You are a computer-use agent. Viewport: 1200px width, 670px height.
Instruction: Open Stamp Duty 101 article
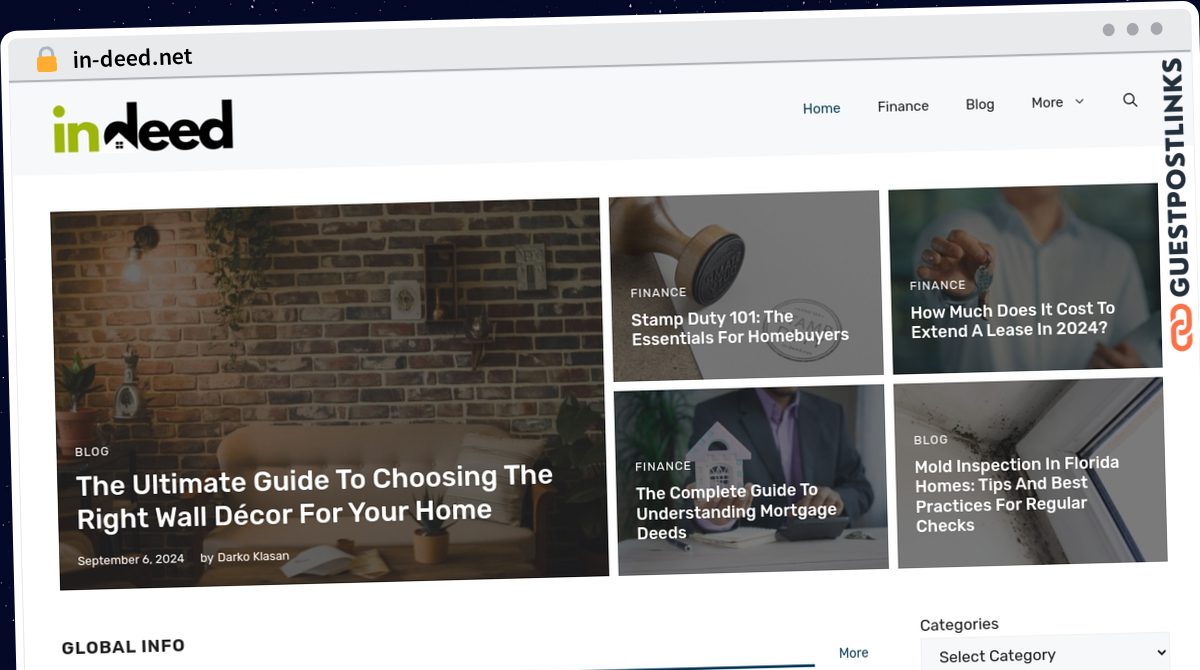(740, 327)
